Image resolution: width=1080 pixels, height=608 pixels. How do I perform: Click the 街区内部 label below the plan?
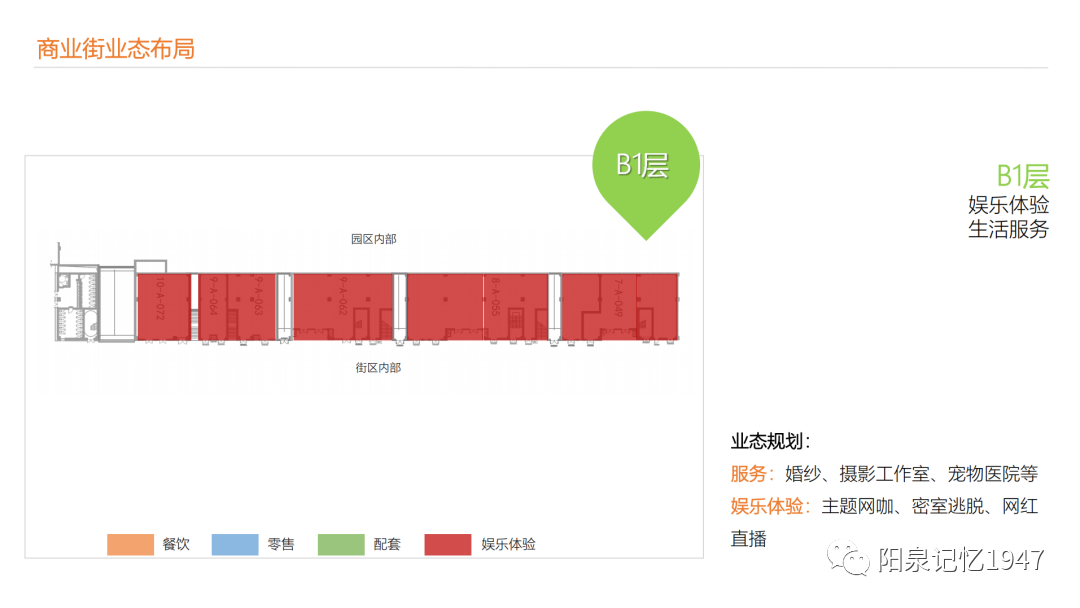coord(377,367)
